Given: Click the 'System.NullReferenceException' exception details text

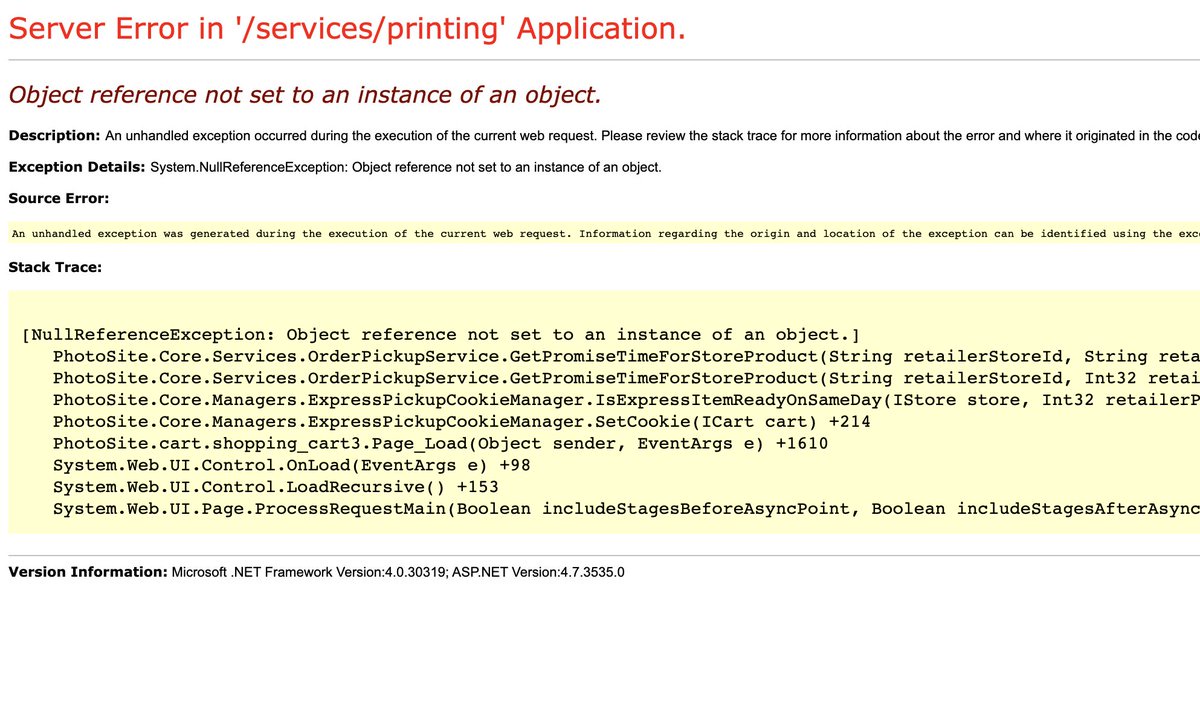Looking at the screenshot, I should 405,167.
